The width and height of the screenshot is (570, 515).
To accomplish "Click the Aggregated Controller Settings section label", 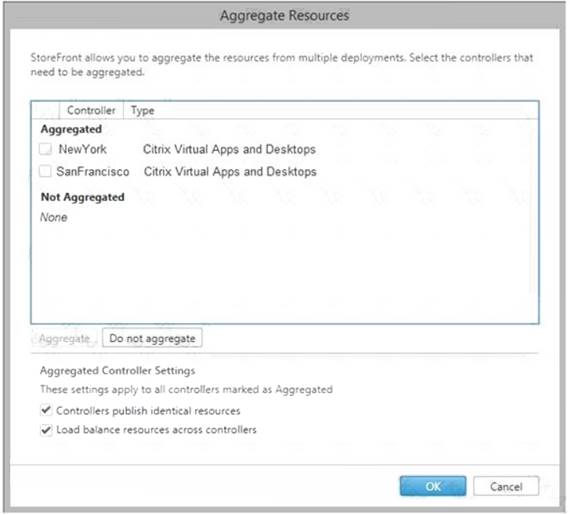I will tap(117, 370).
